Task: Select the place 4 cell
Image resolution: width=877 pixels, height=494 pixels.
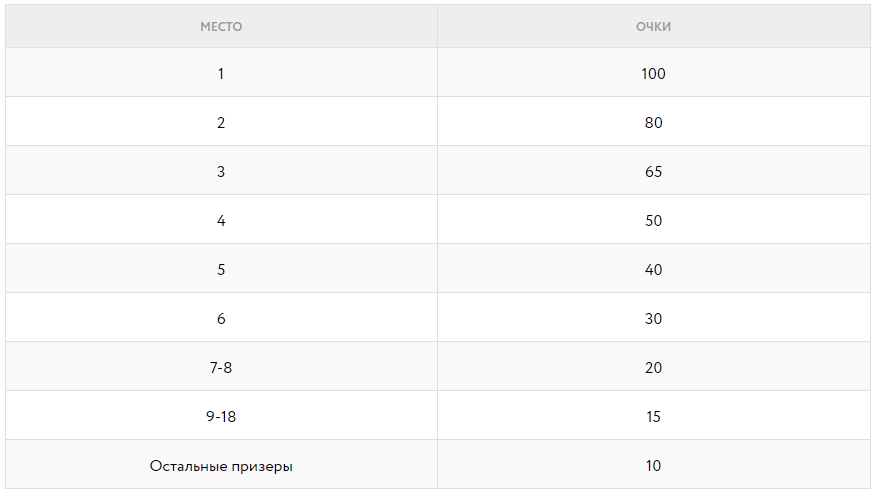Action: 221,221
